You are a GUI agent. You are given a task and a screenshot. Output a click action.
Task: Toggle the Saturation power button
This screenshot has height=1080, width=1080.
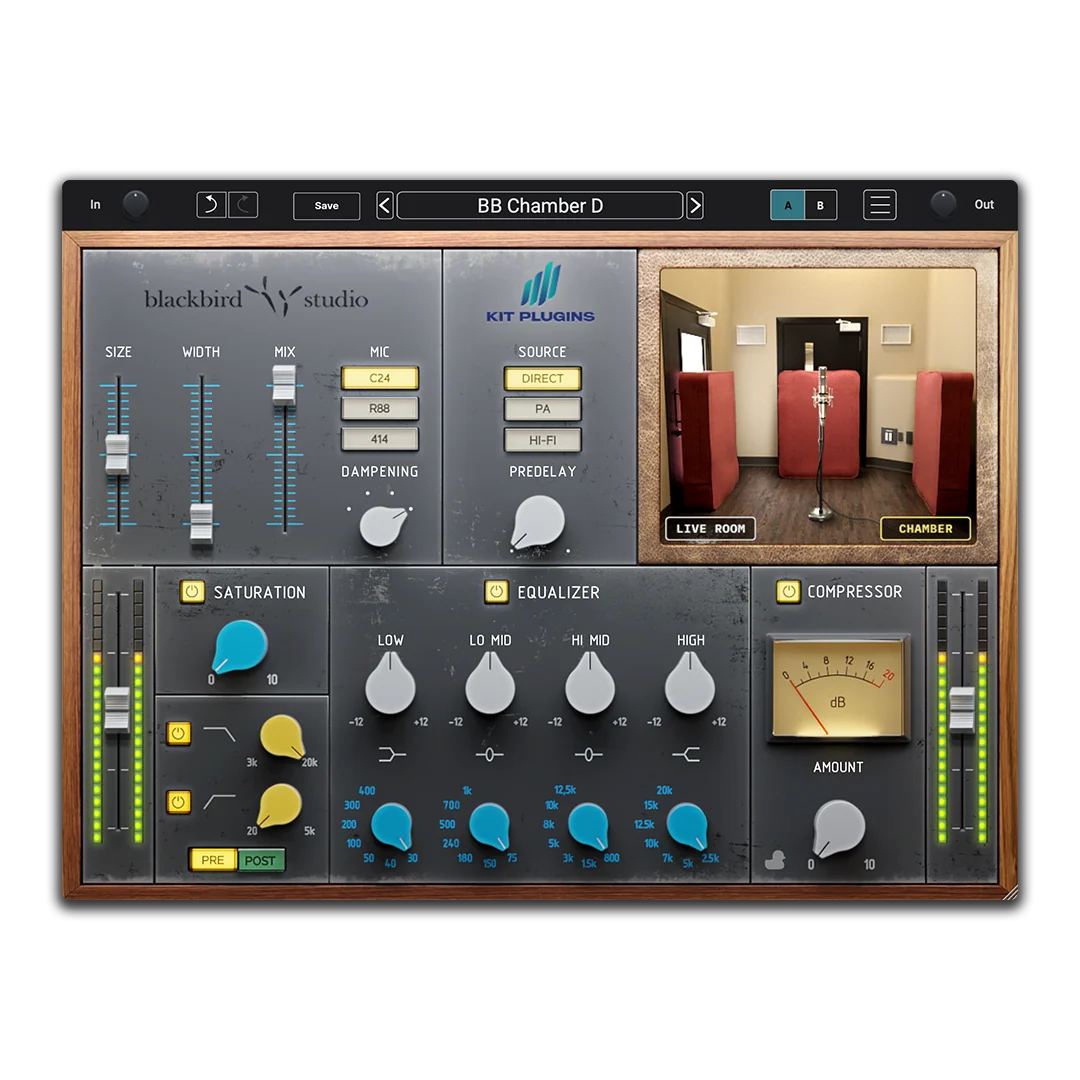[192, 592]
